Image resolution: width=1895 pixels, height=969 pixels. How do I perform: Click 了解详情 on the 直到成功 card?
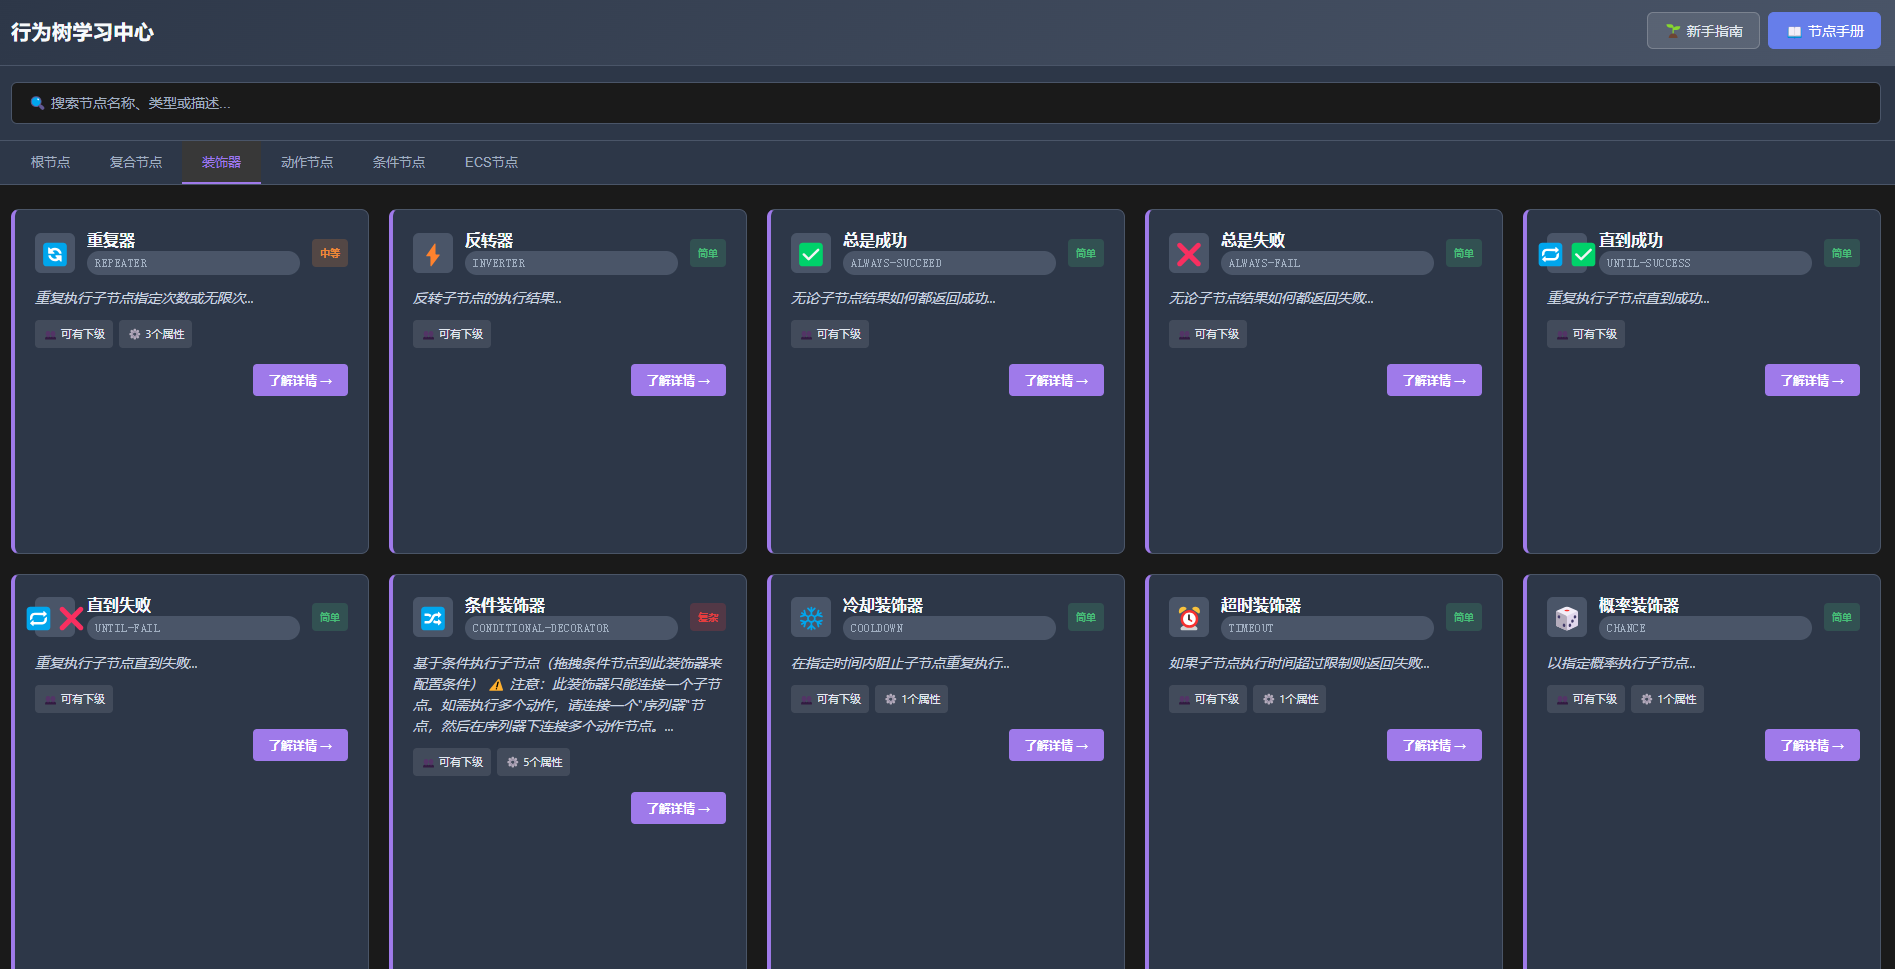click(1812, 380)
